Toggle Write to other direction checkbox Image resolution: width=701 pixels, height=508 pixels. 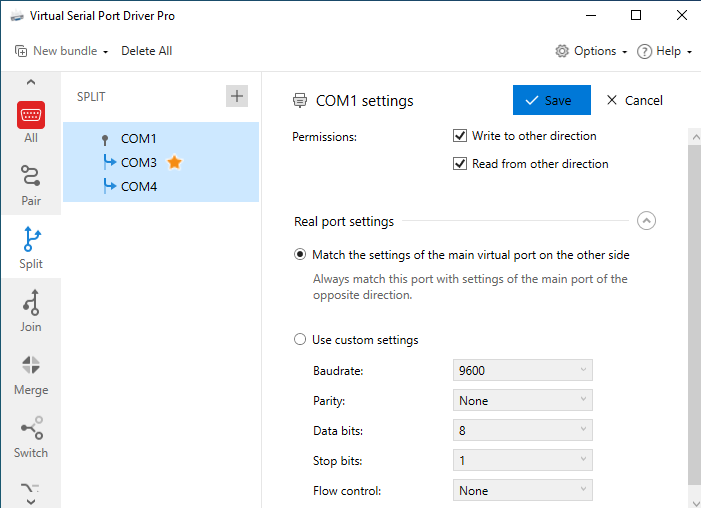pos(460,135)
